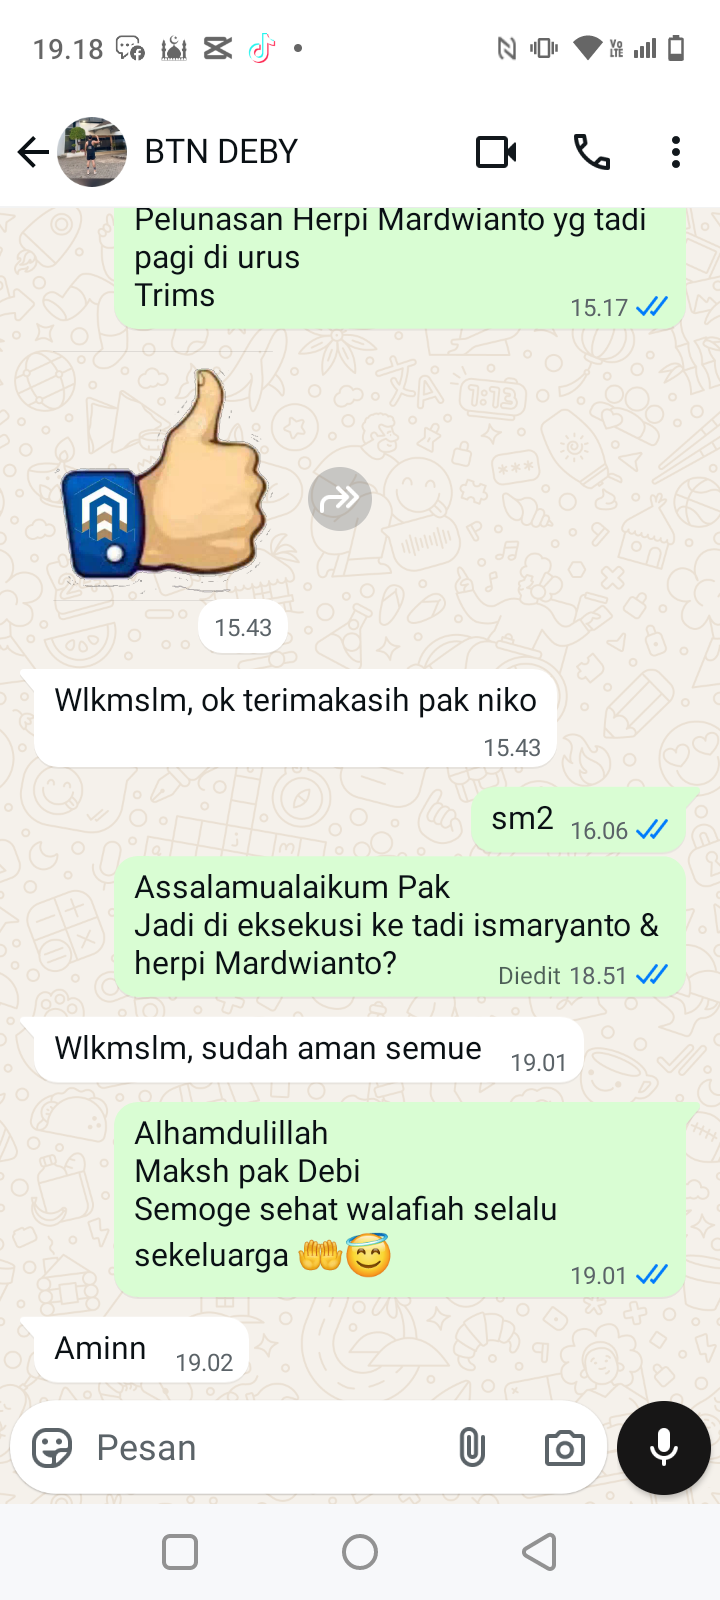The width and height of the screenshot is (720, 1600).
Task: Open the camera from message bar
Action: click(564, 1448)
